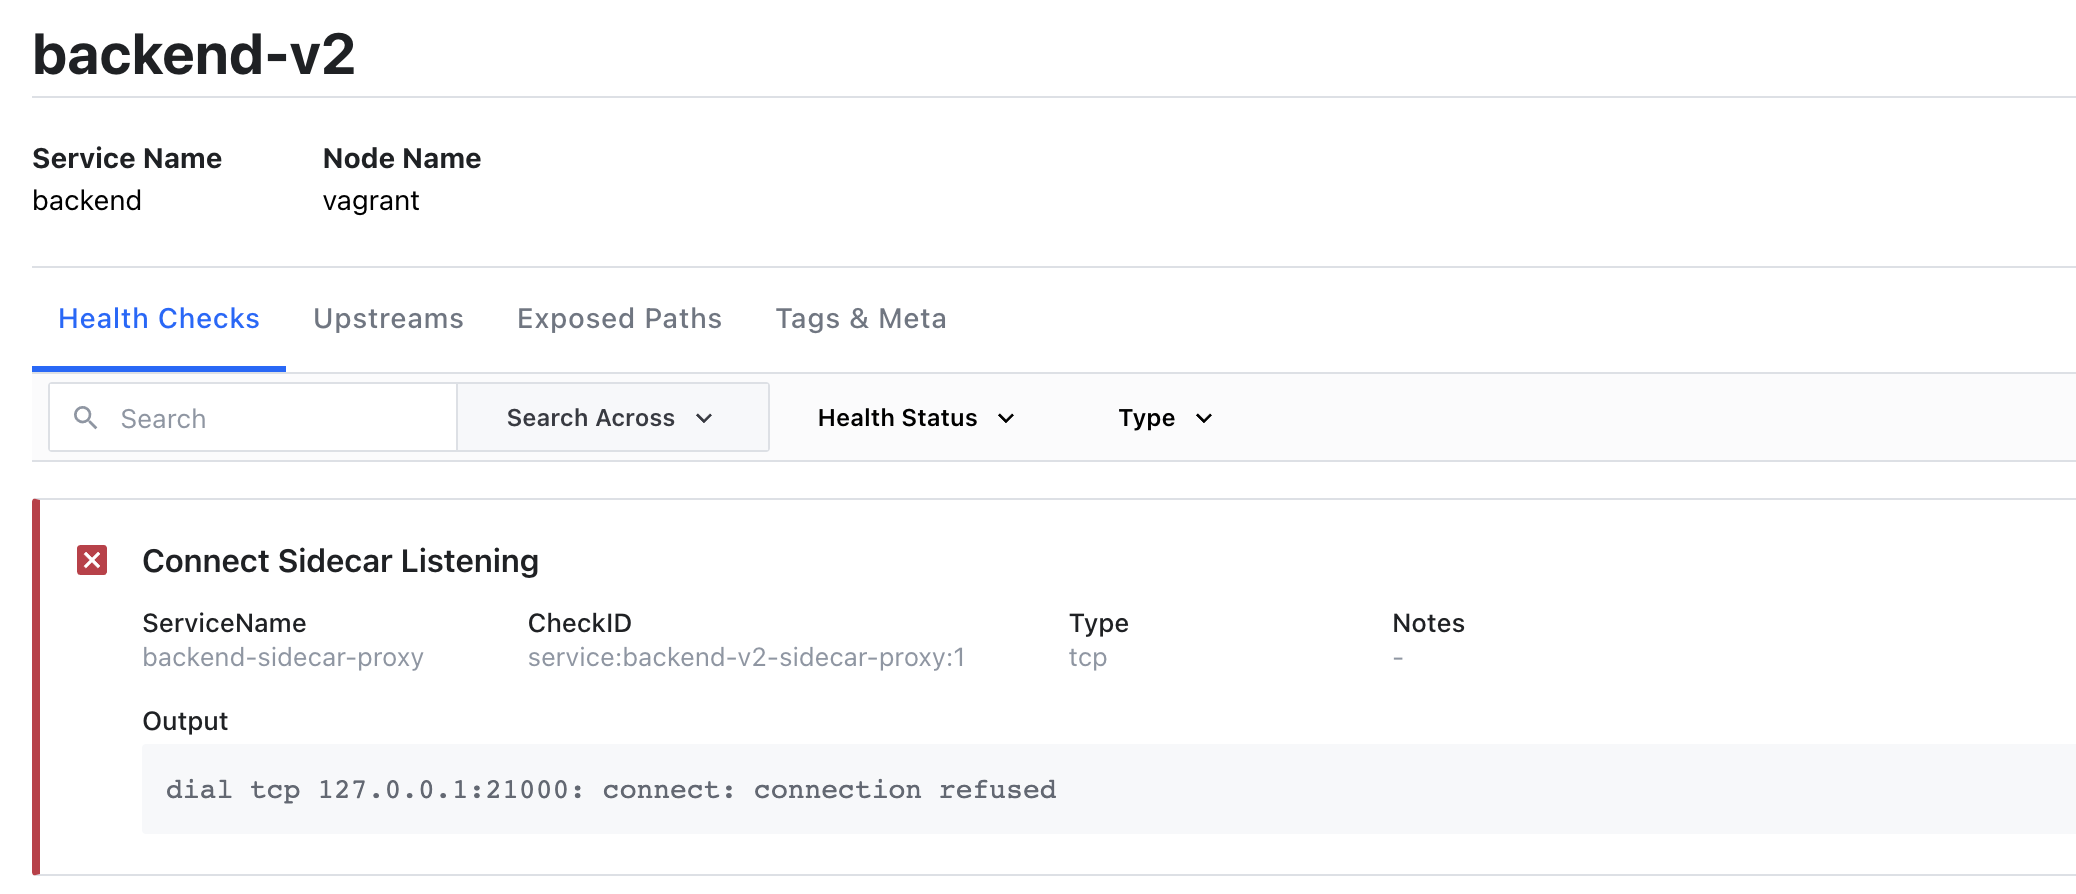Click inside the Search input field
Screen dimensions: 2076x894
click(x=250, y=417)
